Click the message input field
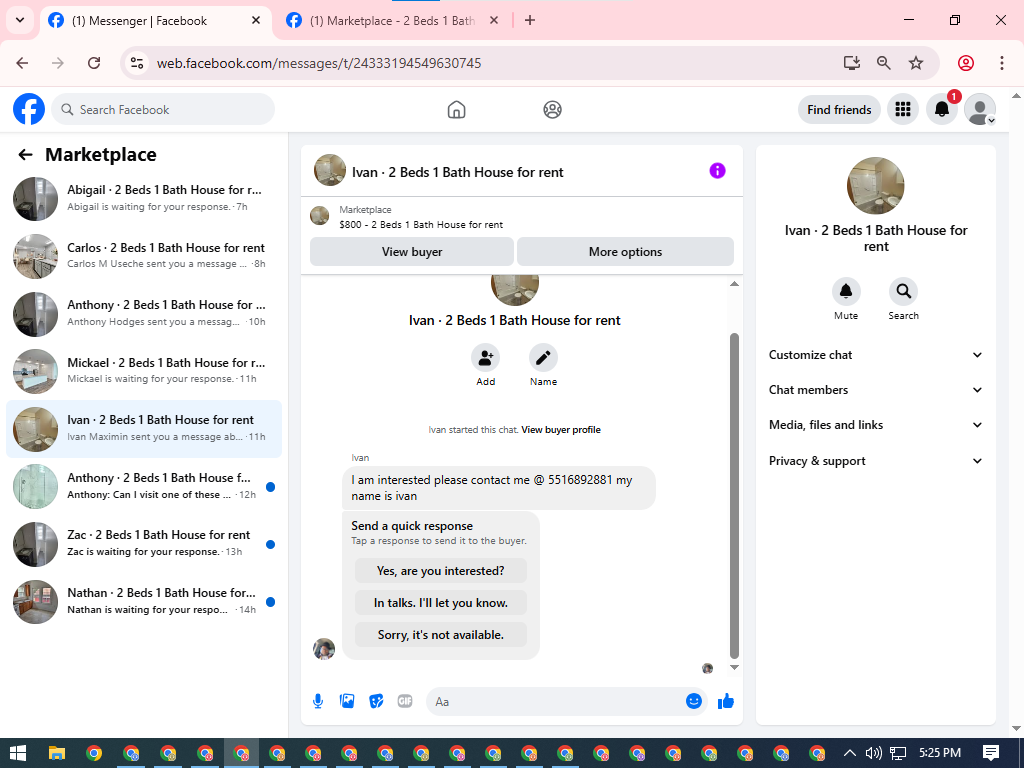The image size is (1024, 768). (x=555, y=701)
